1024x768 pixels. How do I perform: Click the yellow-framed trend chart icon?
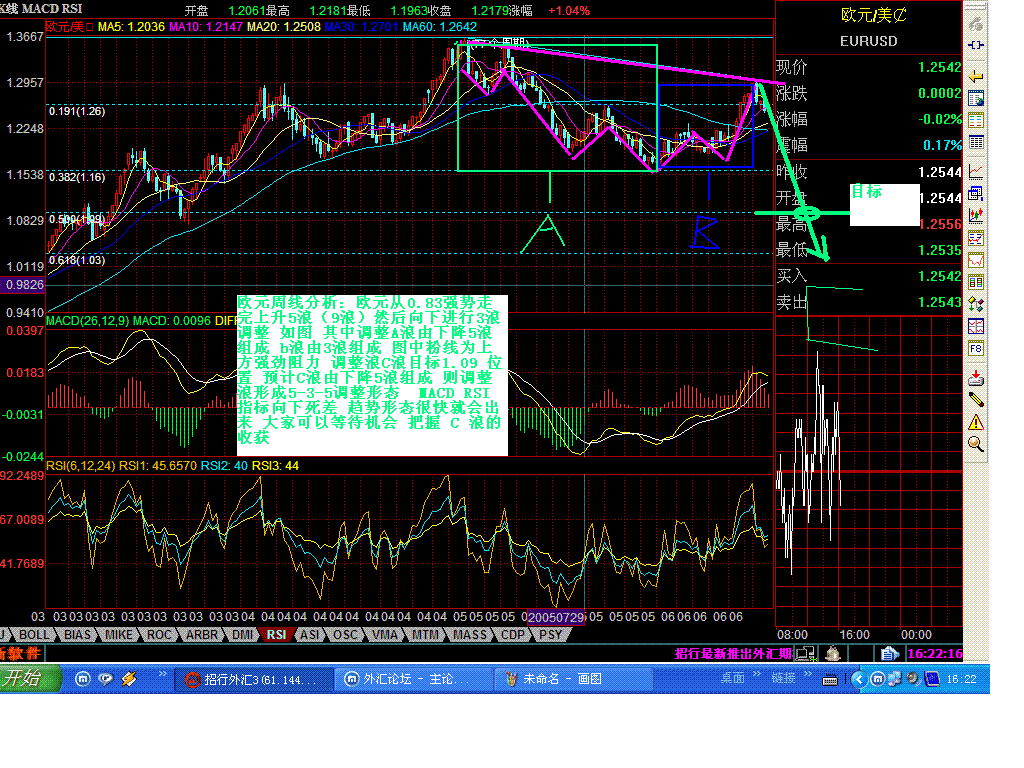(976, 238)
